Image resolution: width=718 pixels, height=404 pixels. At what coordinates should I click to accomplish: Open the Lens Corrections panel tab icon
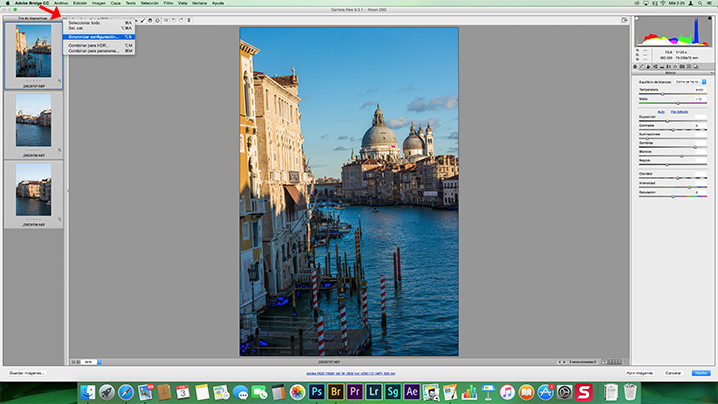[x=669, y=66]
